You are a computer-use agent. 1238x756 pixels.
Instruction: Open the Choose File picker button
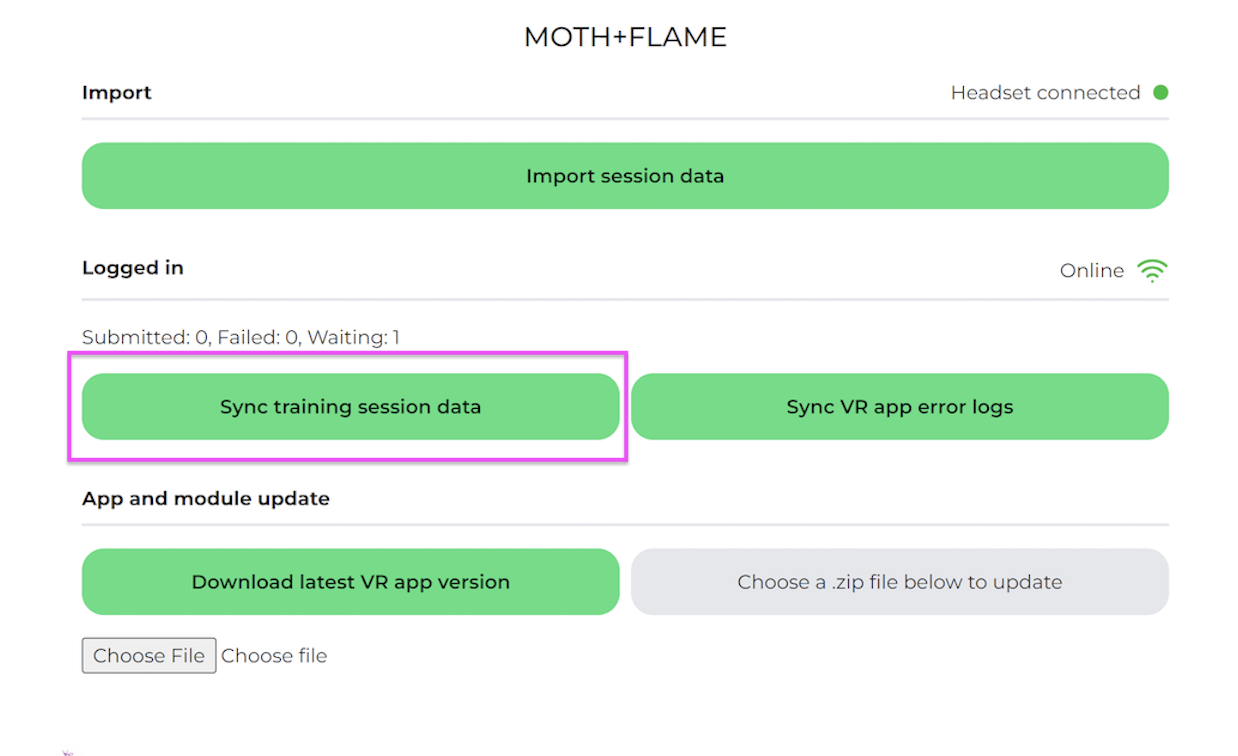coord(149,656)
